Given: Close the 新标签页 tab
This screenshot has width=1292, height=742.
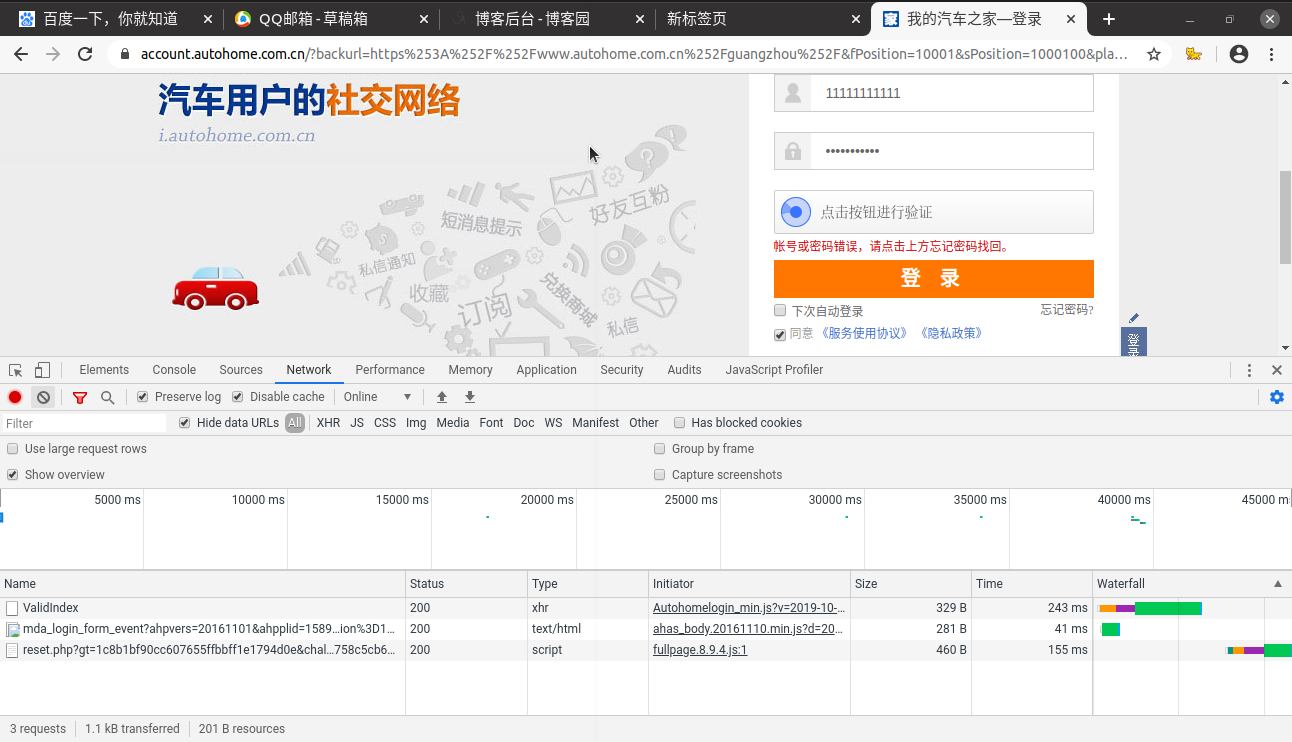Looking at the screenshot, I should click(x=855, y=19).
